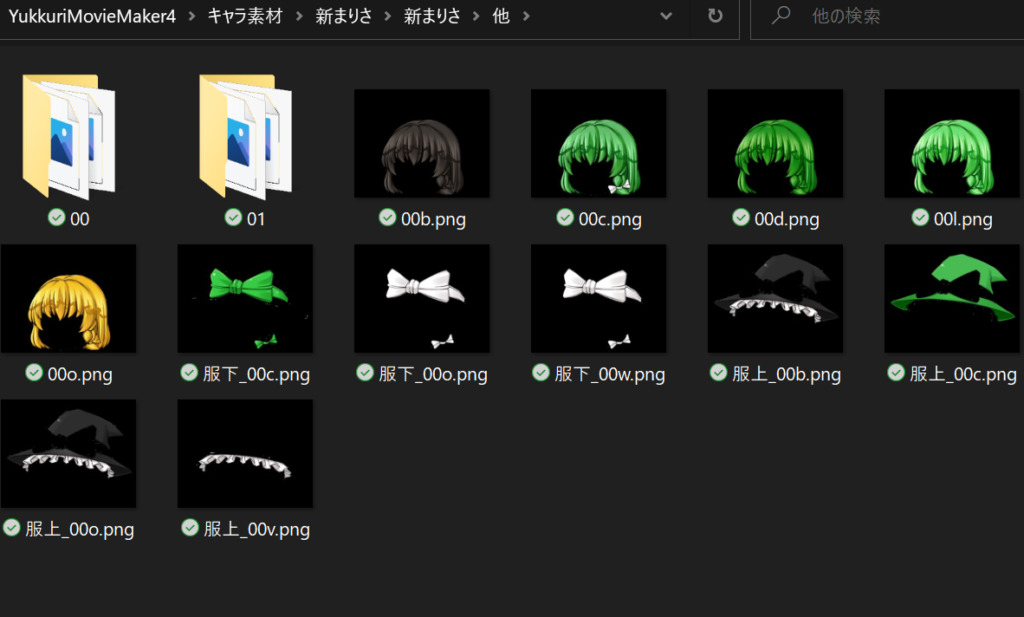Expand chevron between the two 新まりさ breadcrumbs
This screenshot has height=617, width=1024.
tap(387, 16)
